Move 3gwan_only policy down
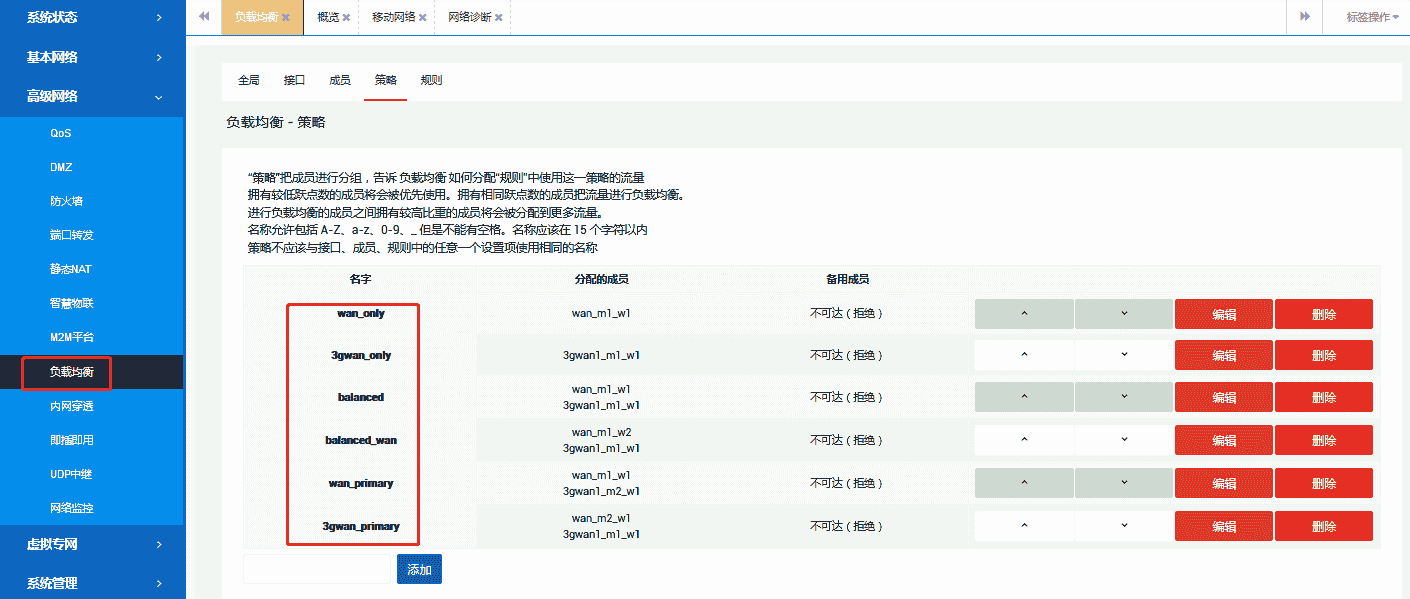 pyautogui.click(x=1124, y=355)
